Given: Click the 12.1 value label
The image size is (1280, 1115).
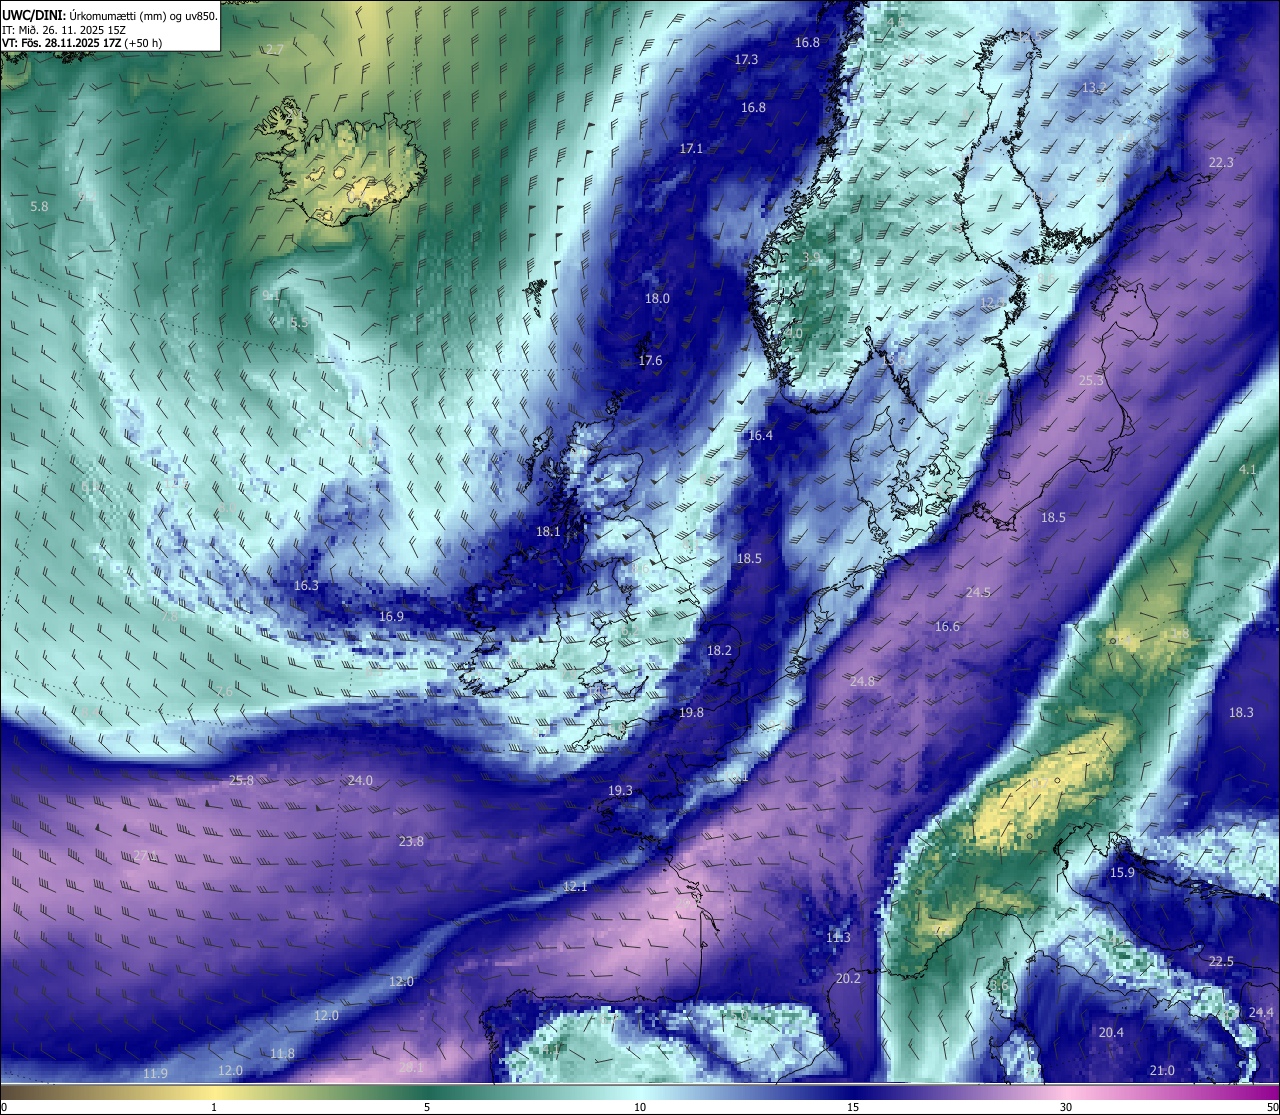Looking at the screenshot, I should coord(575,887).
